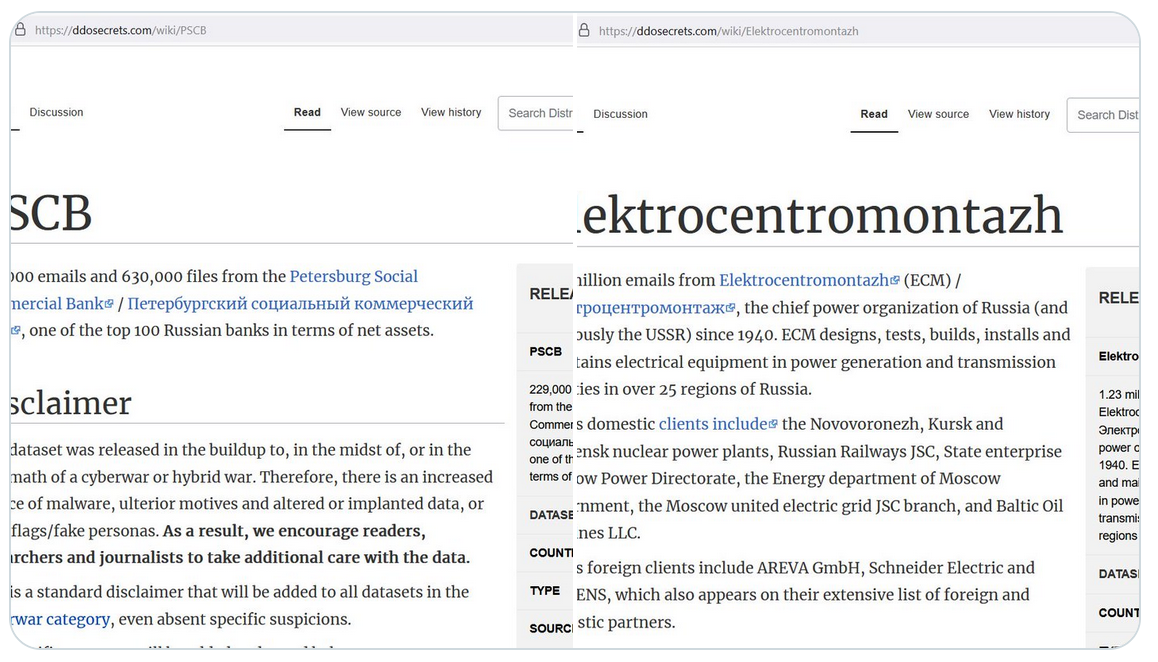Click the external-link icon after 'роцентромонтаж'

730,307
